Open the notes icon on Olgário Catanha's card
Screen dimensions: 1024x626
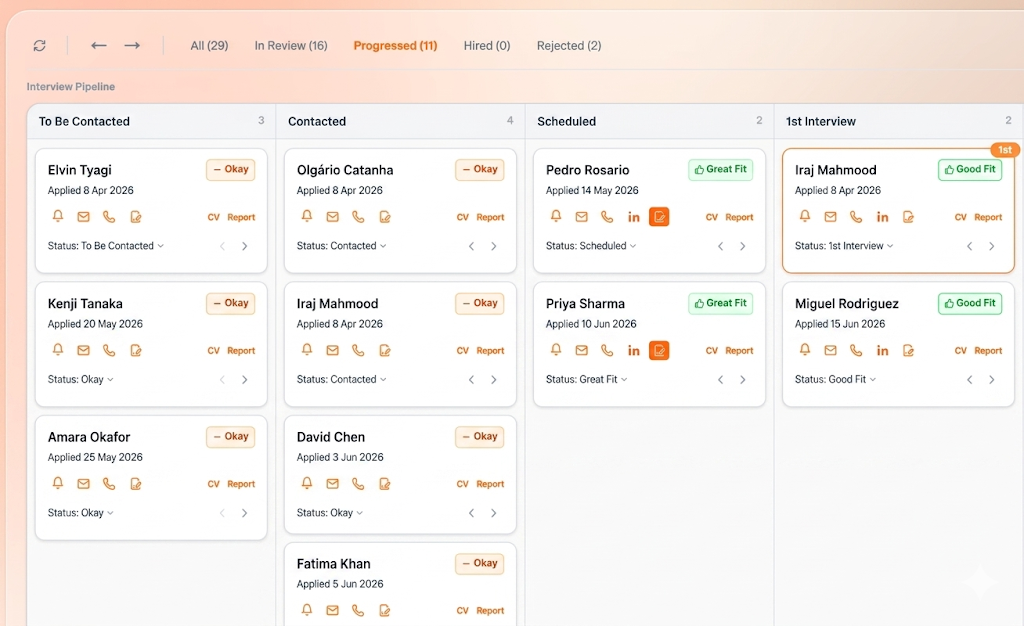(385, 217)
